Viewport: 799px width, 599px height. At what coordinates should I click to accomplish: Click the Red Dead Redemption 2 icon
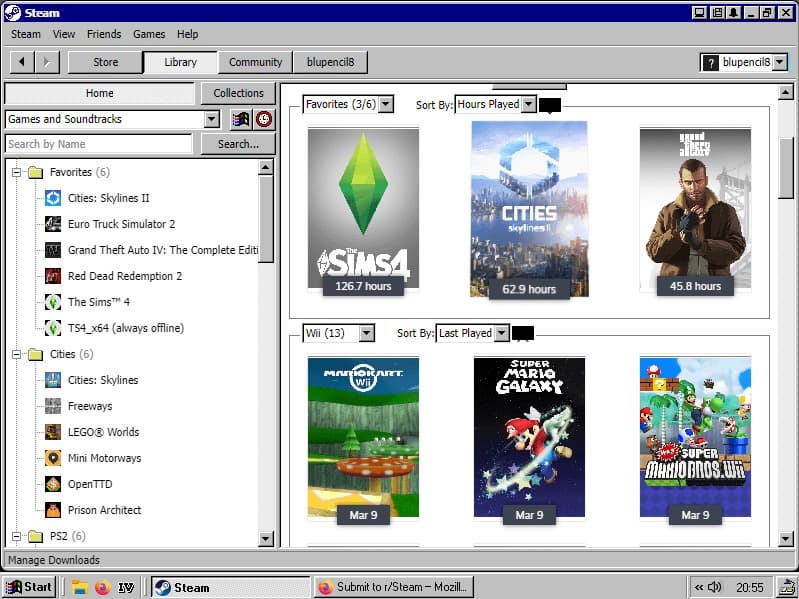[x=52, y=276]
